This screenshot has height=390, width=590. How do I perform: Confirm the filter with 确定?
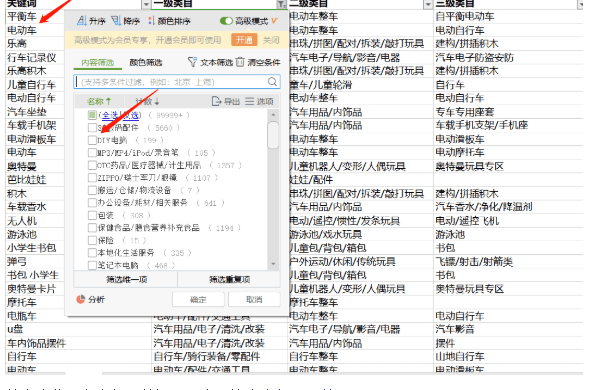coord(198,300)
